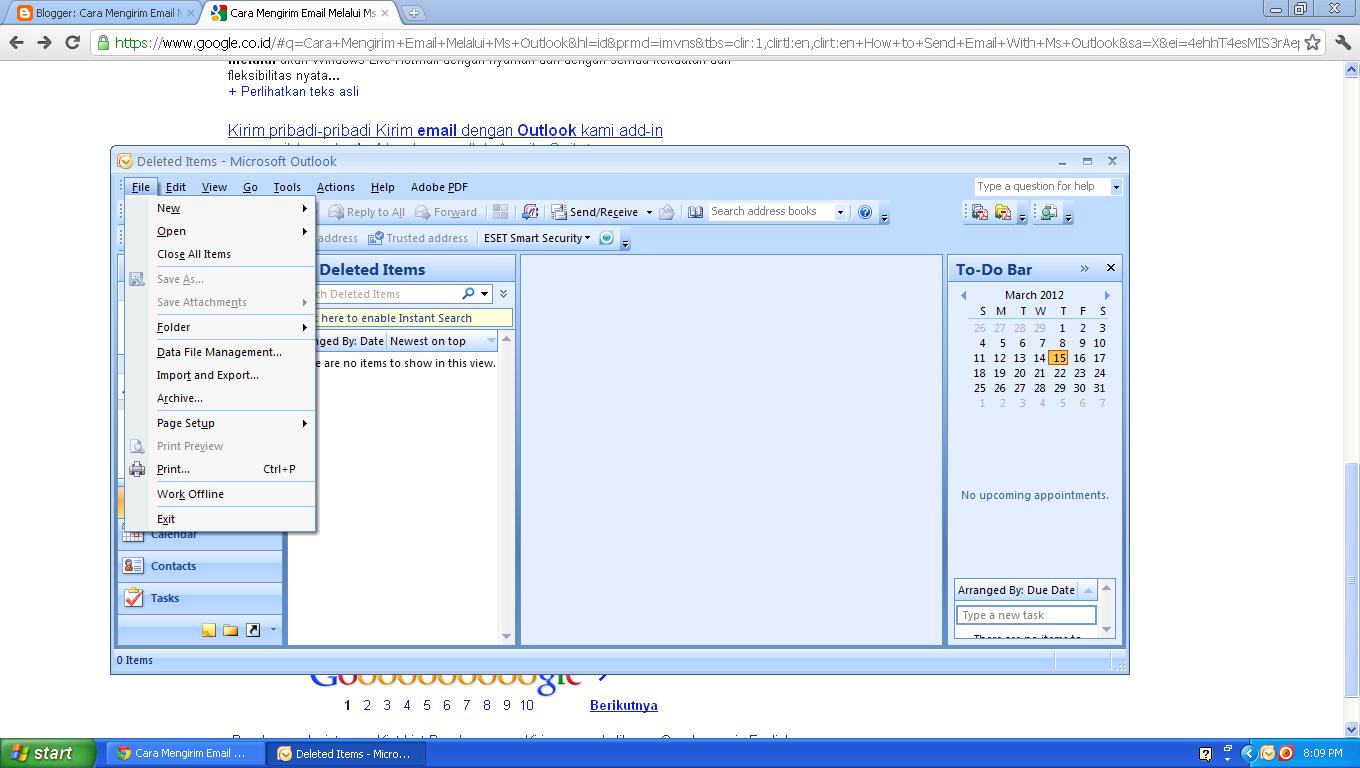1360x768 pixels.
Task: Click the Search address books field
Action: click(770, 212)
